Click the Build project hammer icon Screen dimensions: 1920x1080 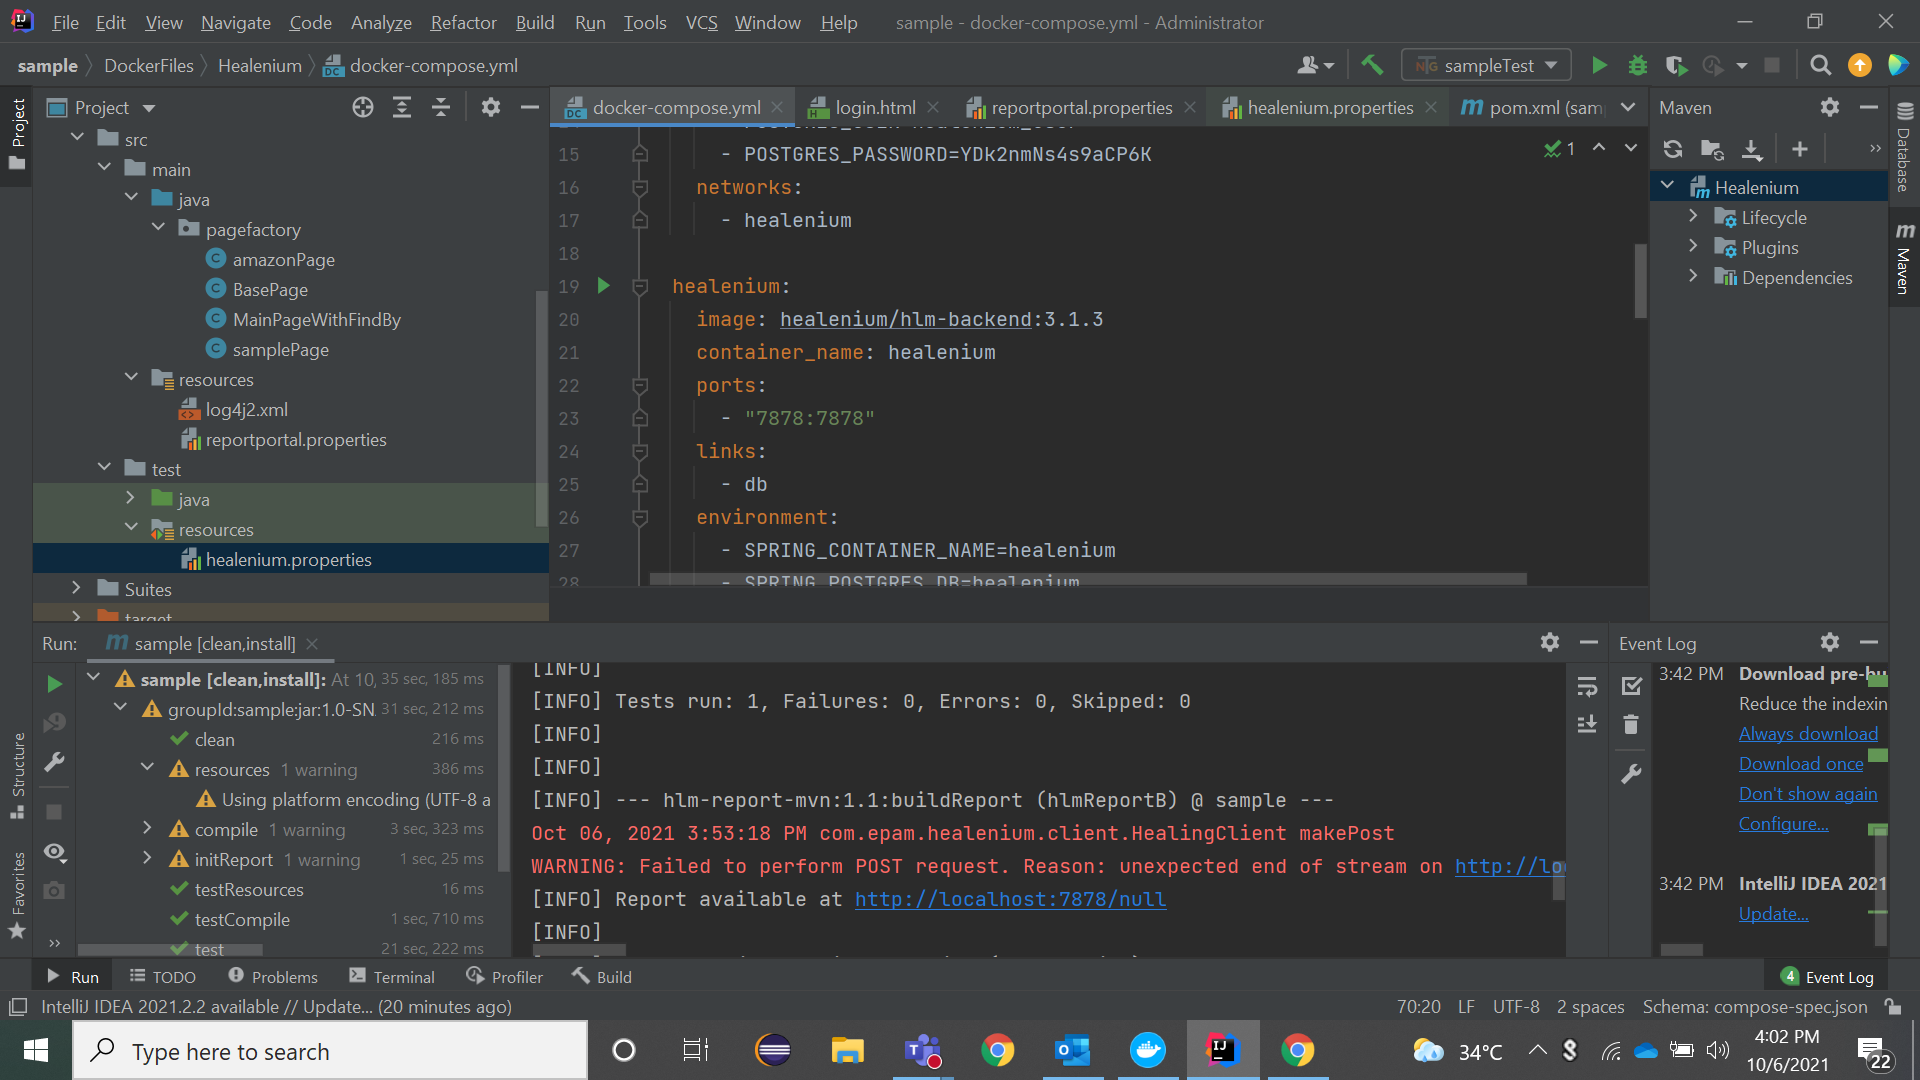point(1372,66)
